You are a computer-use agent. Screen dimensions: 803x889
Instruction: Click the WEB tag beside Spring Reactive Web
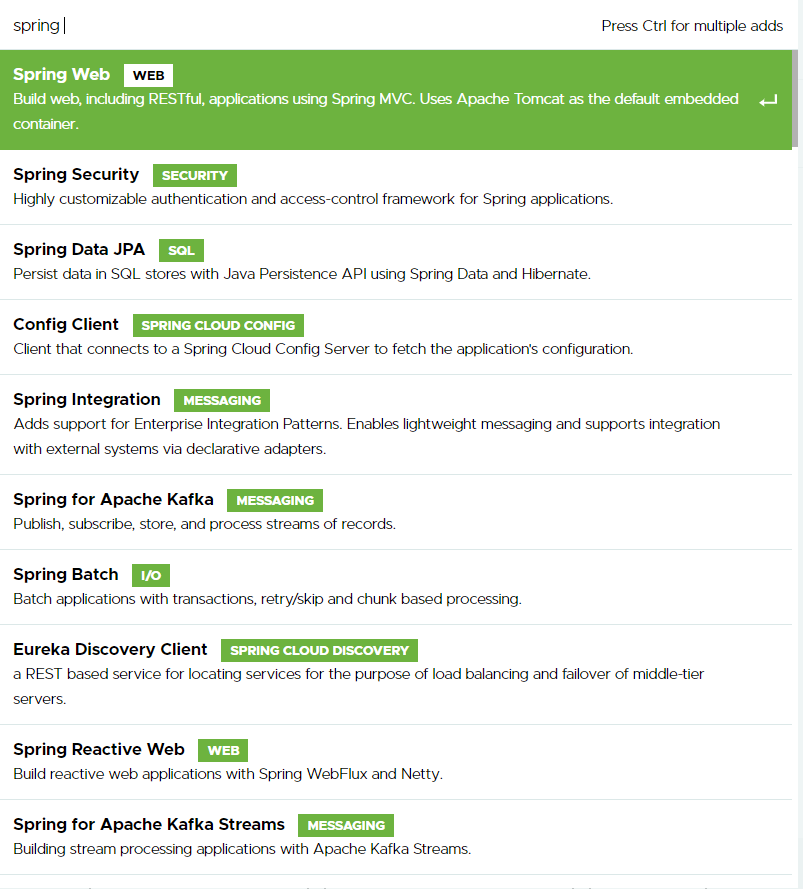(x=223, y=750)
